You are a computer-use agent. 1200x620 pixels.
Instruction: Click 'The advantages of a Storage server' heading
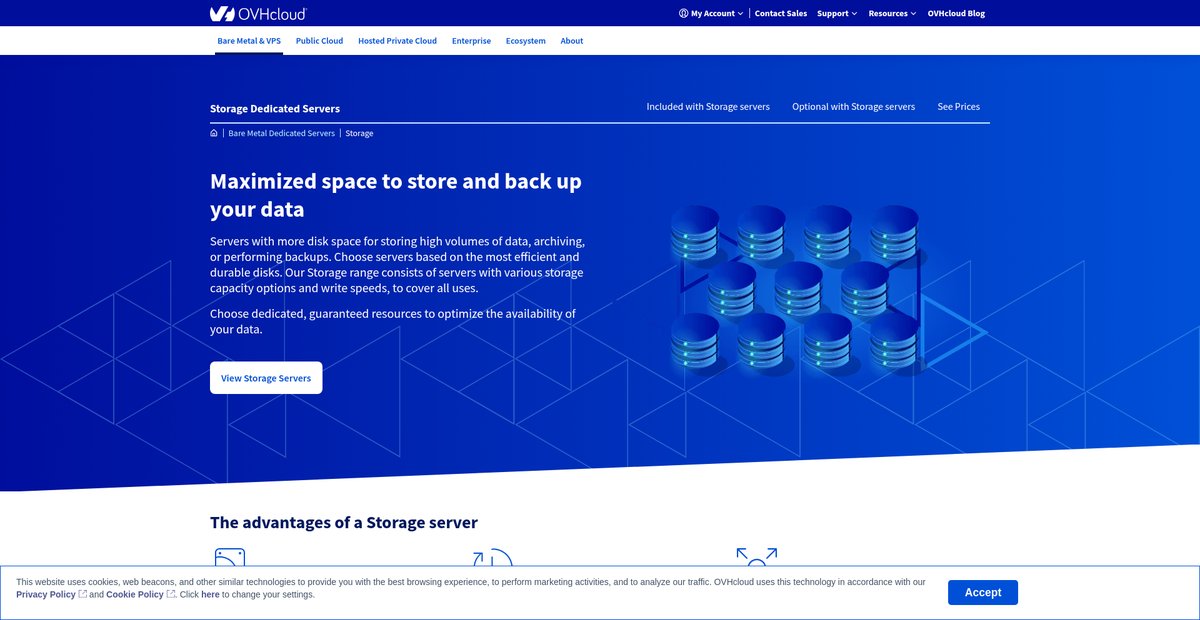(x=344, y=522)
